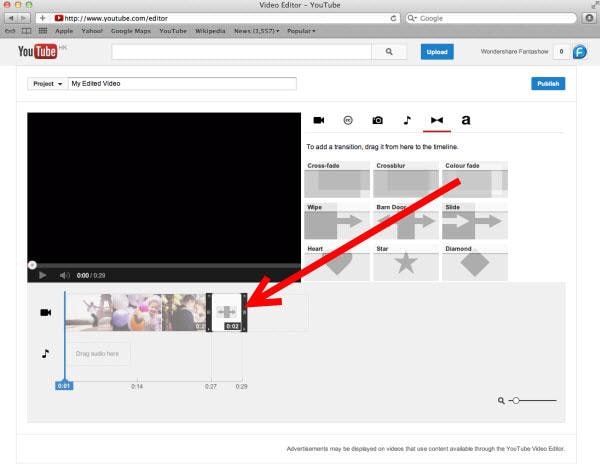Click the video track camera icon
This screenshot has width=600, height=465.
(46, 312)
